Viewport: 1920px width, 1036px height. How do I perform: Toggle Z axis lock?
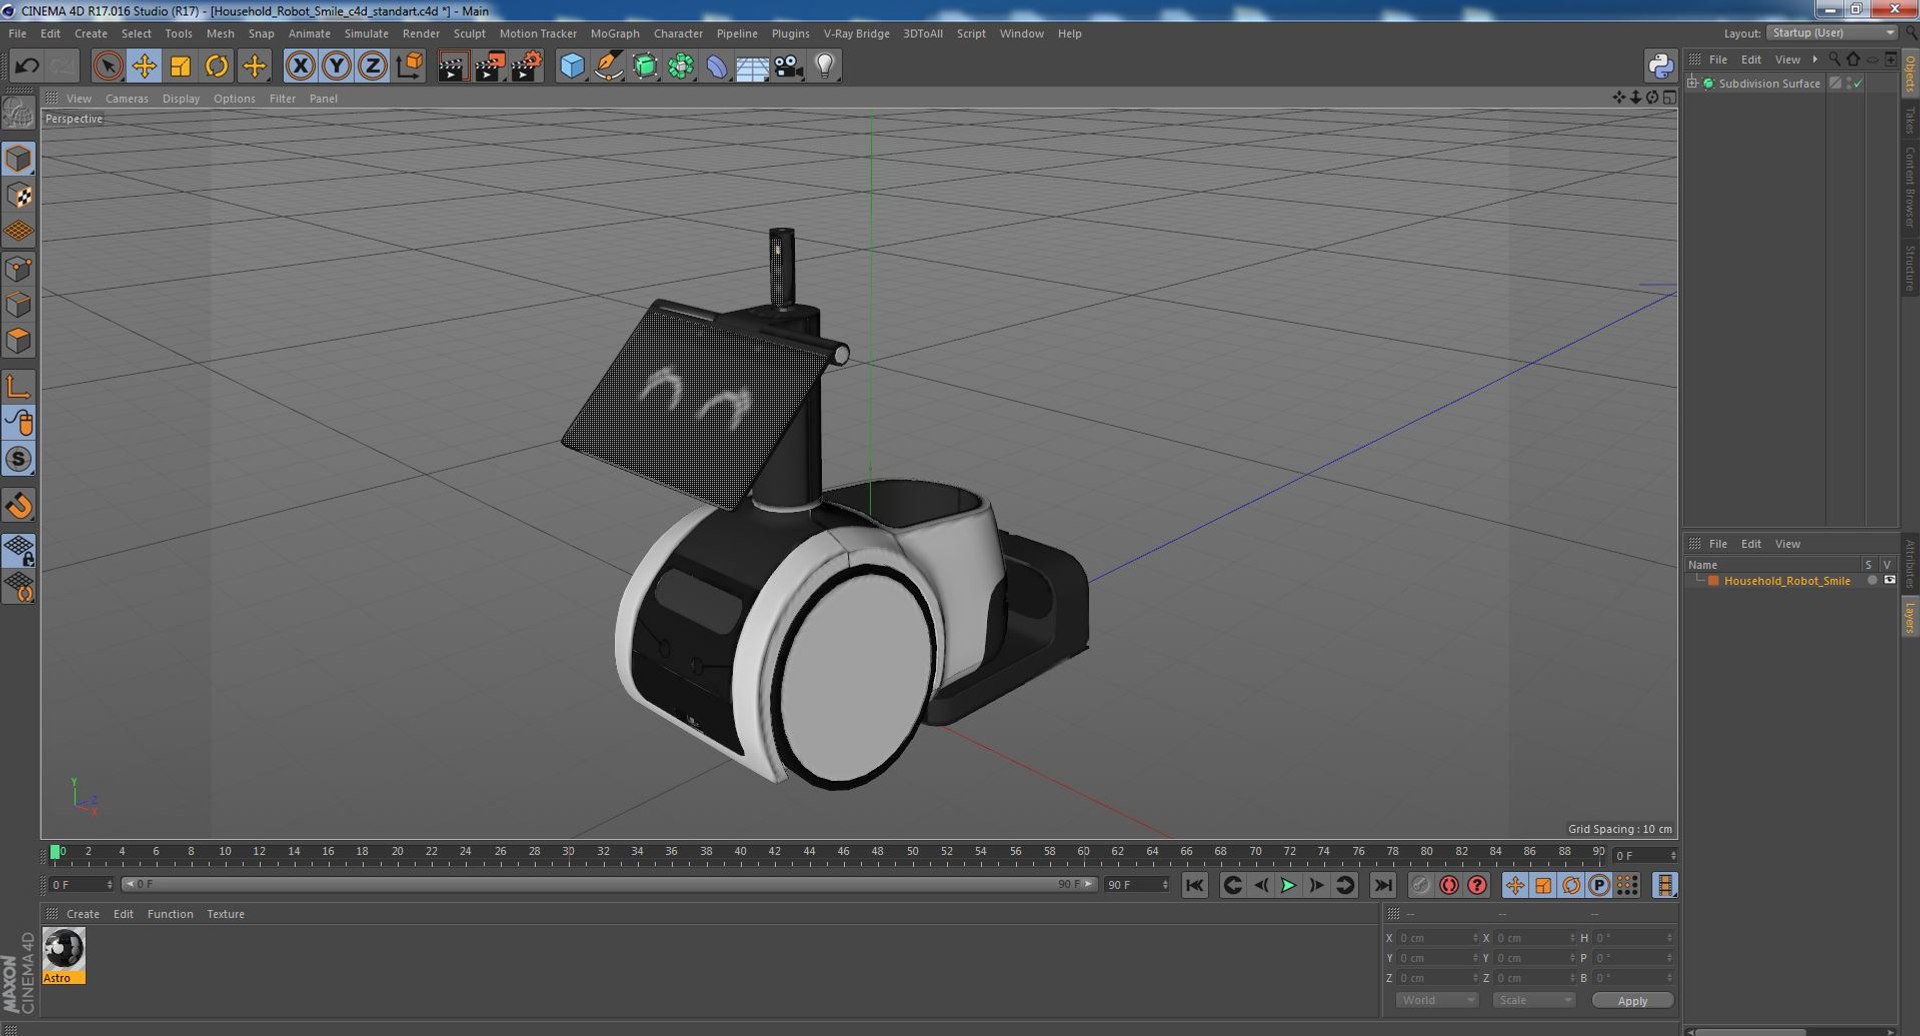[372, 66]
